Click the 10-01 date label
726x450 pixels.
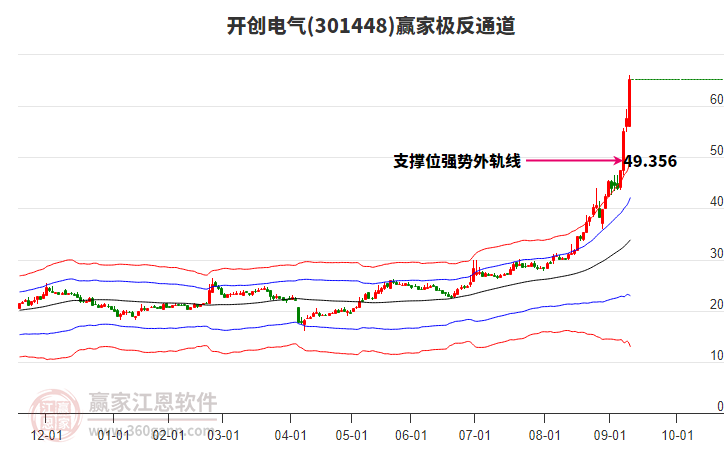[677, 435]
